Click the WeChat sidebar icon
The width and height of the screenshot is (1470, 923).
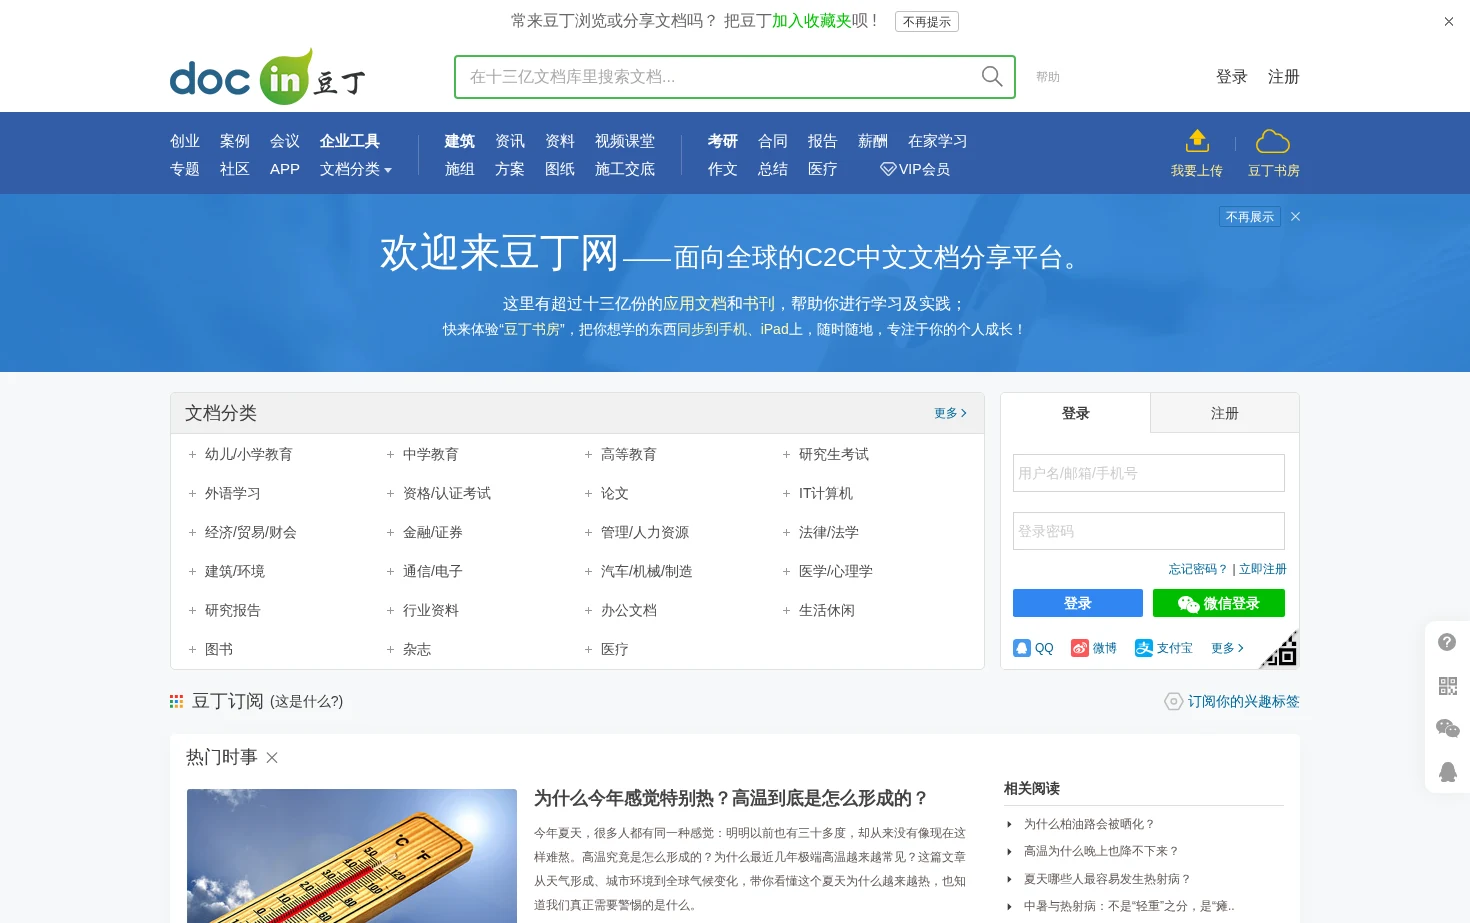click(1447, 728)
